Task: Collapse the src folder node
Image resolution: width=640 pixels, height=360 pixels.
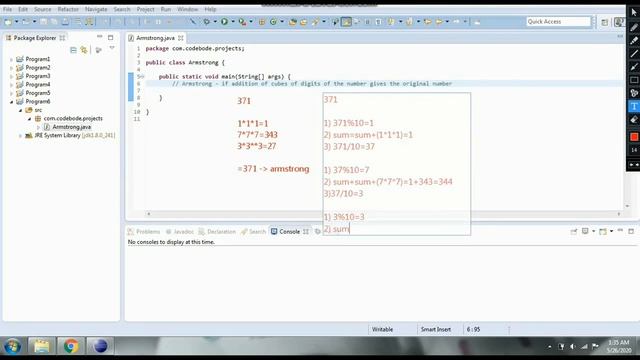Action: point(20,111)
